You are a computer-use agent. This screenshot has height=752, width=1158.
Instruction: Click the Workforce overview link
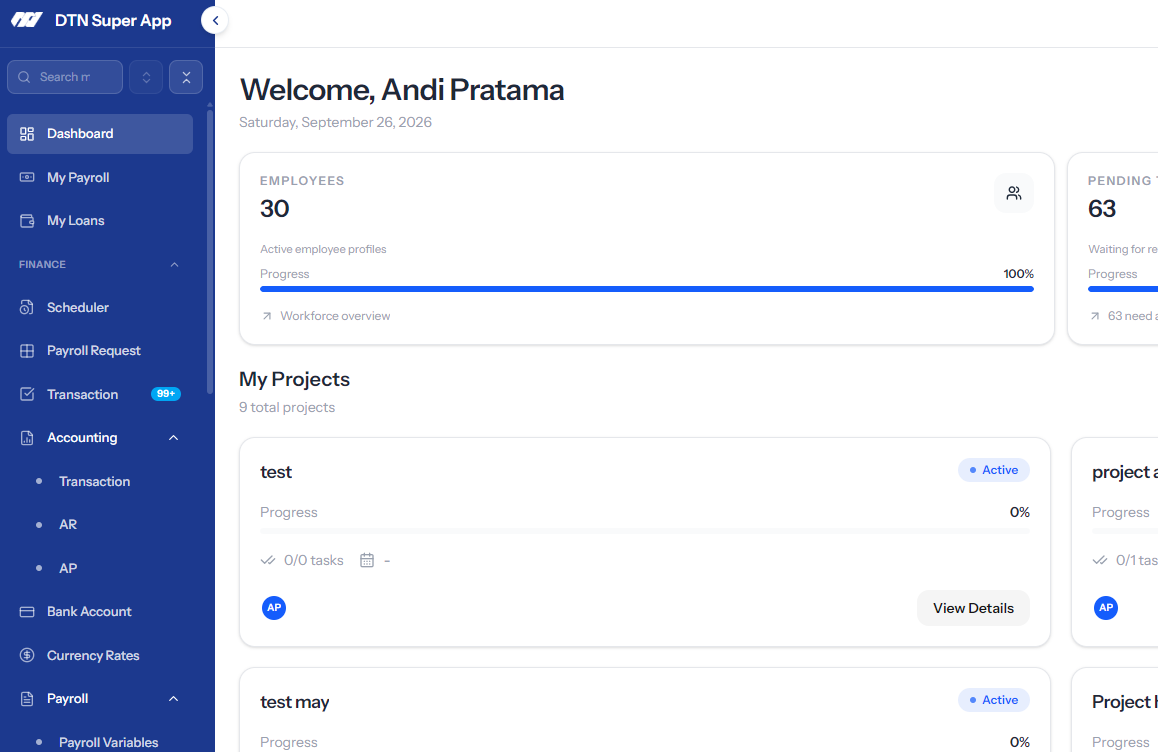pyautogui.click(x=335, y=316)
